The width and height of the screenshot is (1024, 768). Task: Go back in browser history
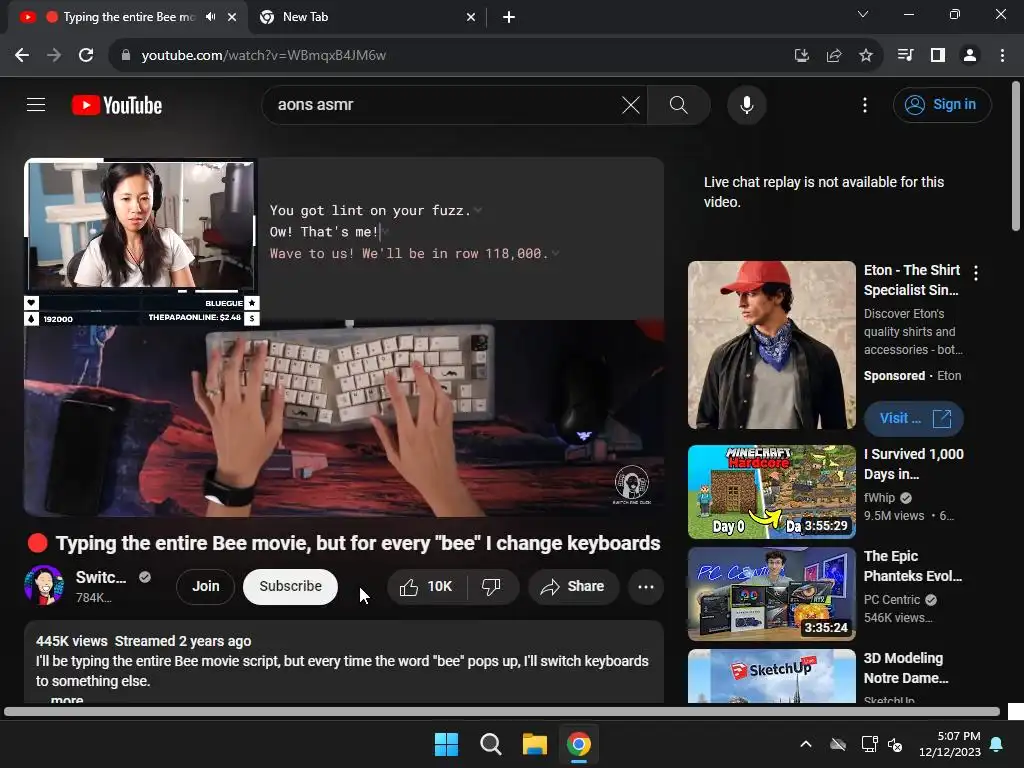click(x=22, y=55)
